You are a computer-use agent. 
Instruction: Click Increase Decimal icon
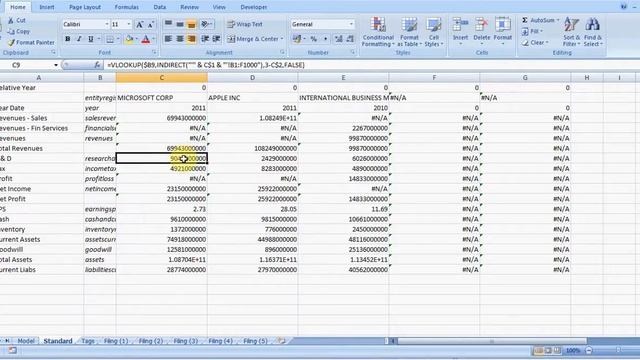338,39
